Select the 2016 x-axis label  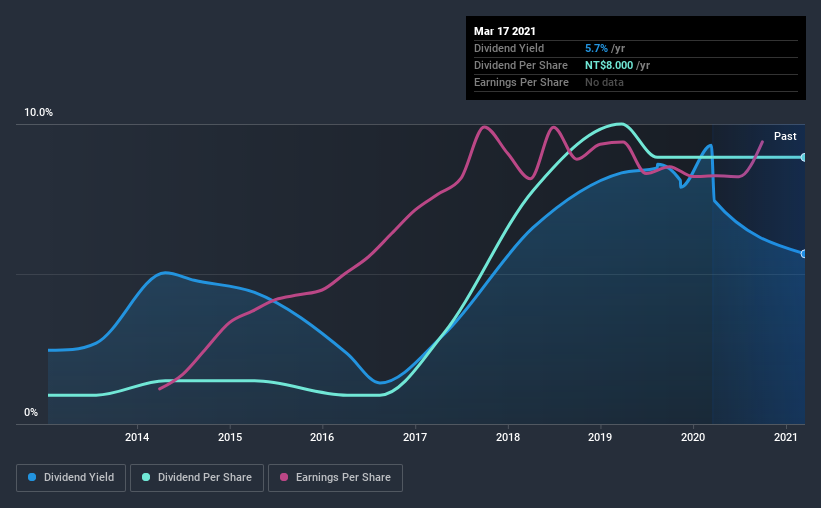322,437
